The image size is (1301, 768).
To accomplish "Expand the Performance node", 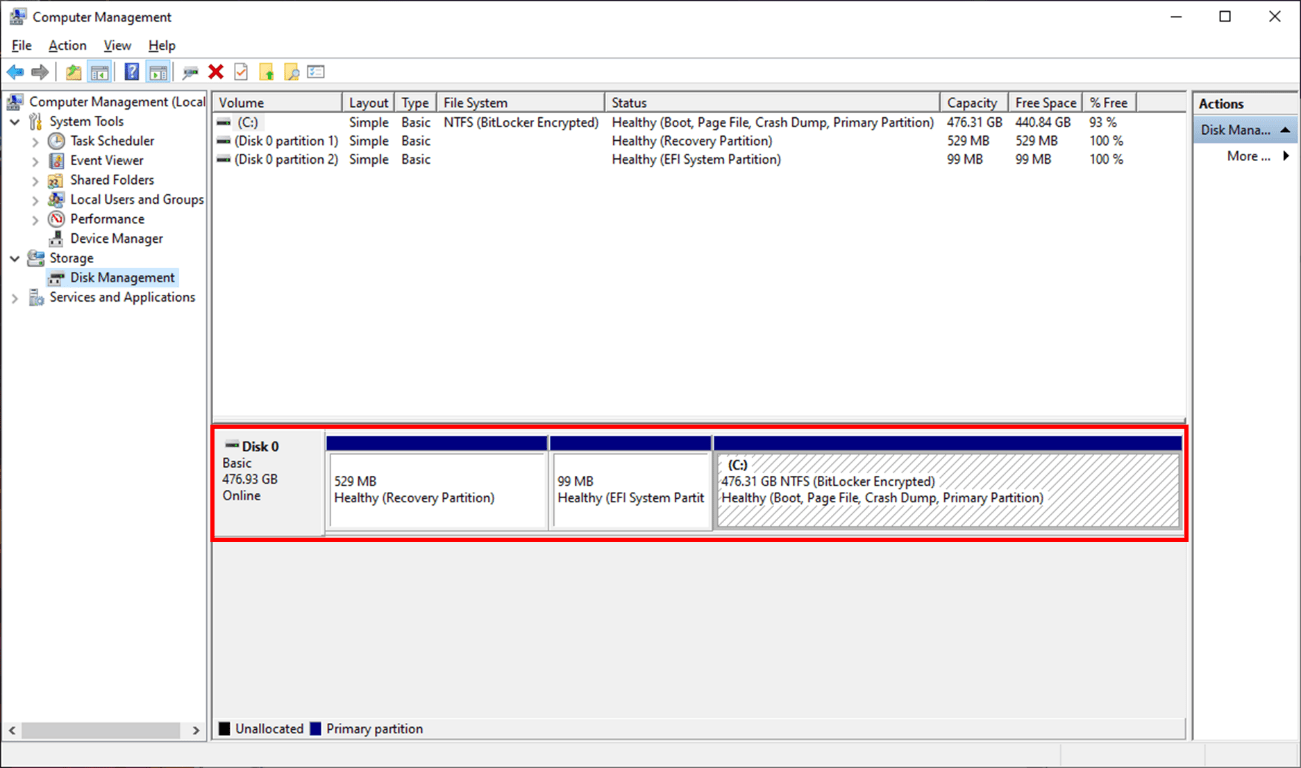I will tap(36, 219).
